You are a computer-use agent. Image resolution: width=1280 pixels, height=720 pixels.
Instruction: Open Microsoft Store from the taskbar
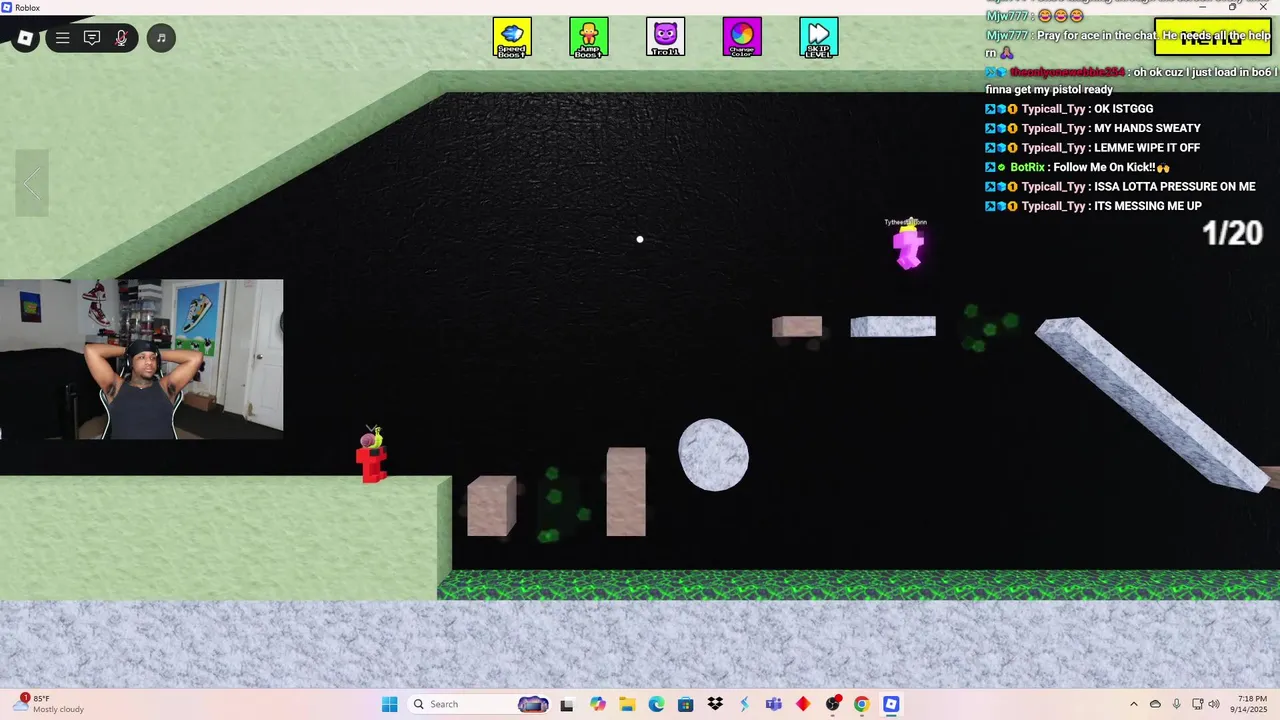[686, 704]
